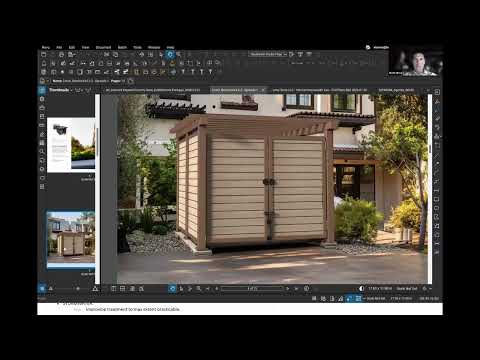Open the right-side panel icon at the tab bar's end
The height and width of the screenshot is (360, 480).
pyautogui.click(x=437, y=92)
